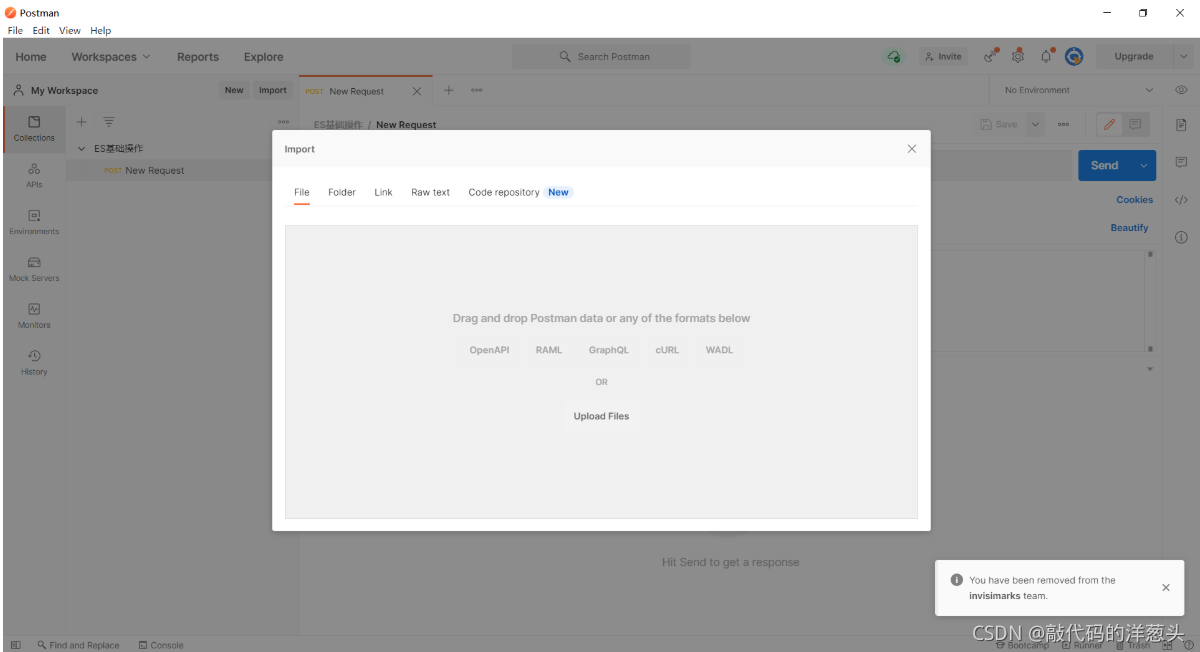
Task: Open the APIs sidebar section
Action: coord(34,176)
